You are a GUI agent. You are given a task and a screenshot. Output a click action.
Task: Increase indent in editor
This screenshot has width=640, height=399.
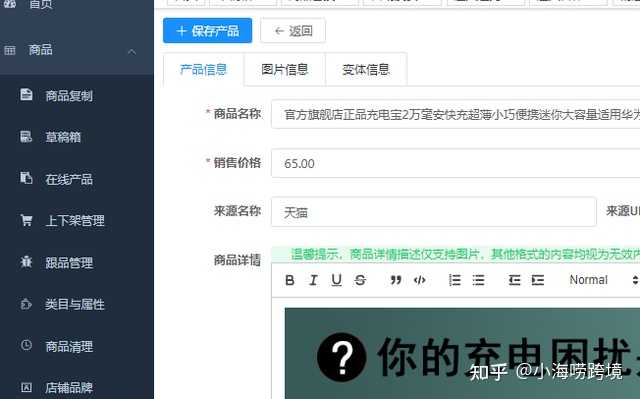click(x=538, y=280)
